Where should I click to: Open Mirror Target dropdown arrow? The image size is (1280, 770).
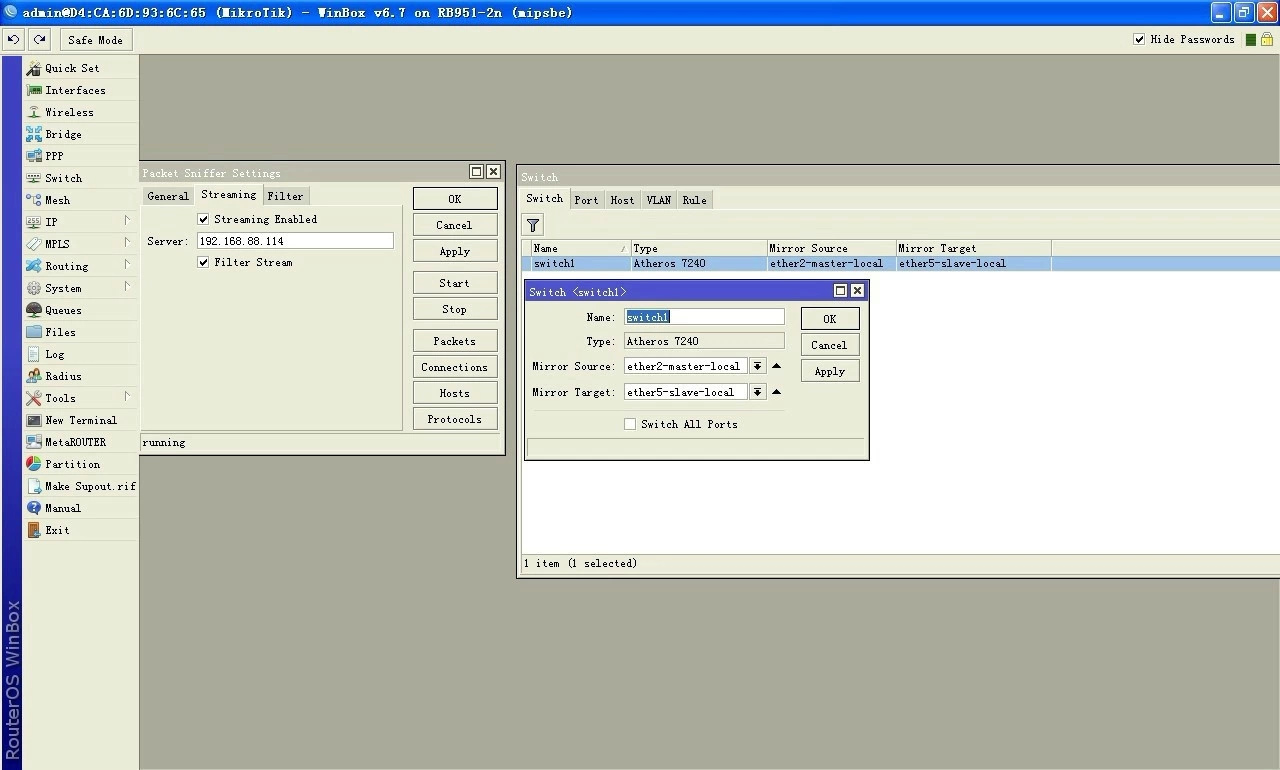tap(758, 392)
